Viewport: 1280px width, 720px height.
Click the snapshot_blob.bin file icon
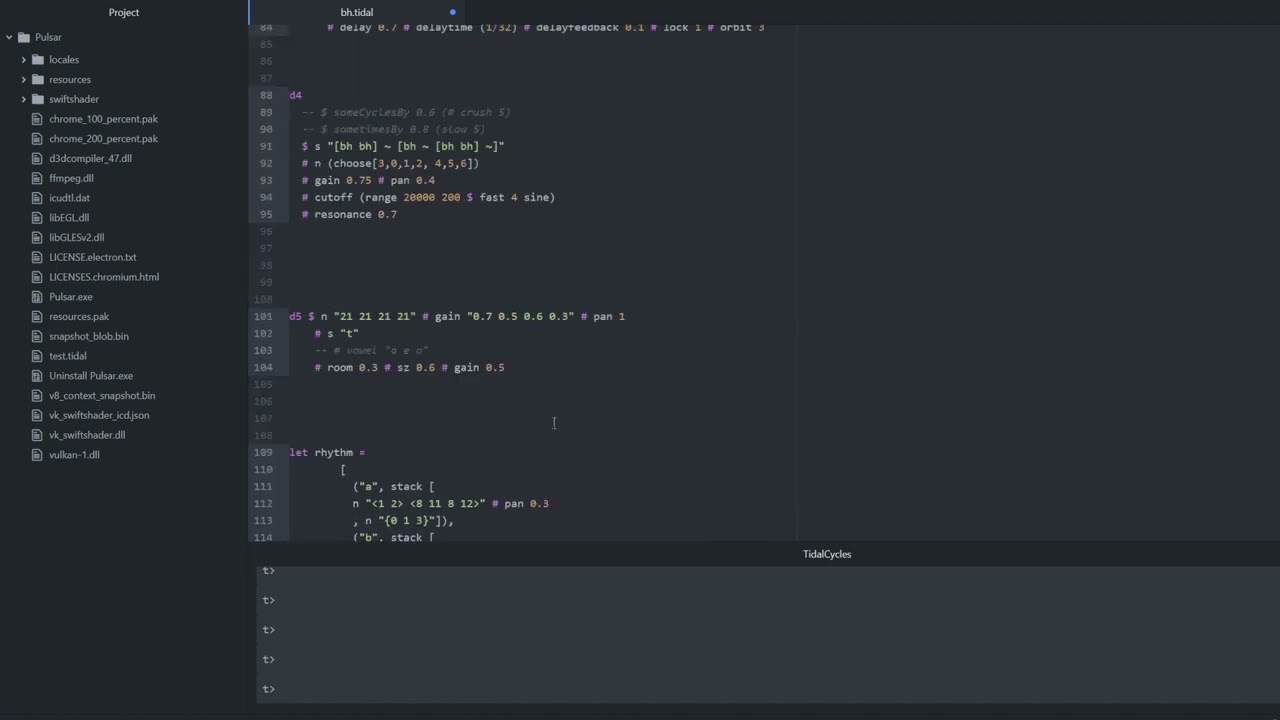tap(38, 336)
